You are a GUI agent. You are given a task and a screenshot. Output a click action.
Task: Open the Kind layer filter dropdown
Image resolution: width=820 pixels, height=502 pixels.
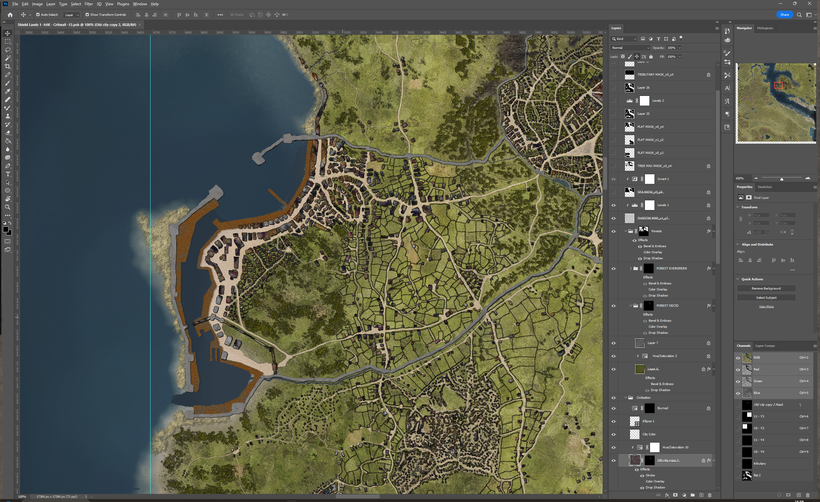[624, 39]
